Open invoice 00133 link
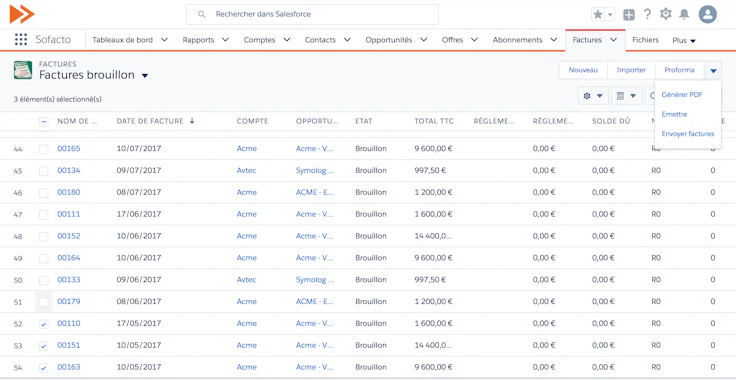The width and height of the screenshot is (736, 380). 69,280
